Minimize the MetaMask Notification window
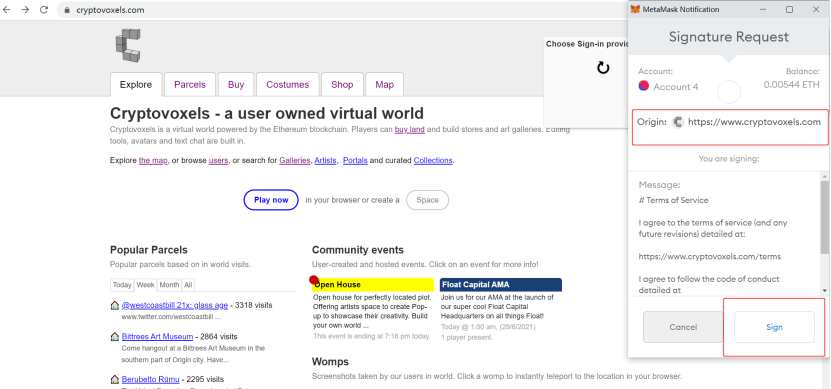The height and width of the screenshot is (389, 831). (x=763, y=10)
